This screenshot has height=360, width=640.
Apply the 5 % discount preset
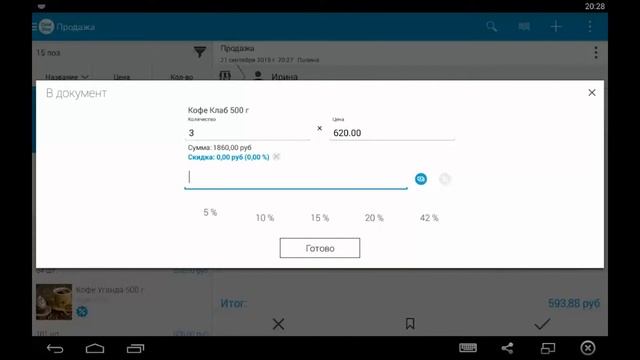pos(210,212)
